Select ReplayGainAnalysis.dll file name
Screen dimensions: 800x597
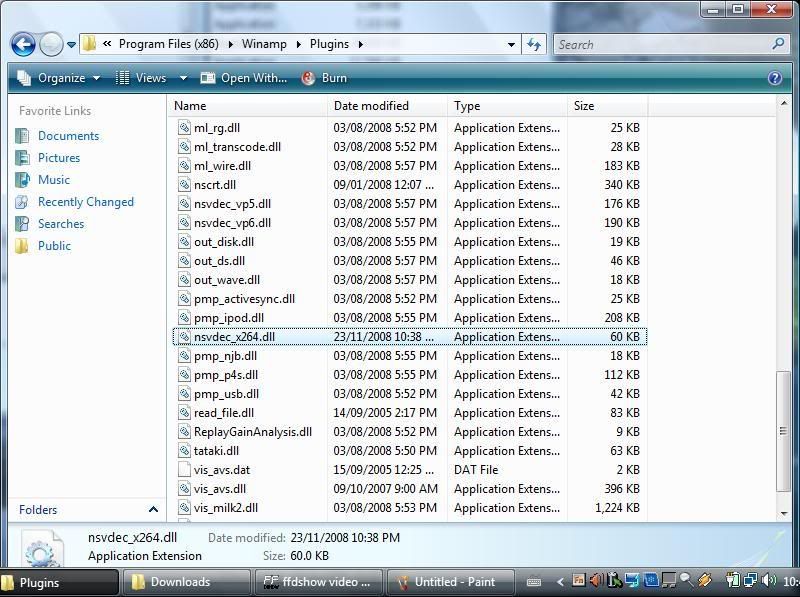pyautogui.click(x=253, y=432)
